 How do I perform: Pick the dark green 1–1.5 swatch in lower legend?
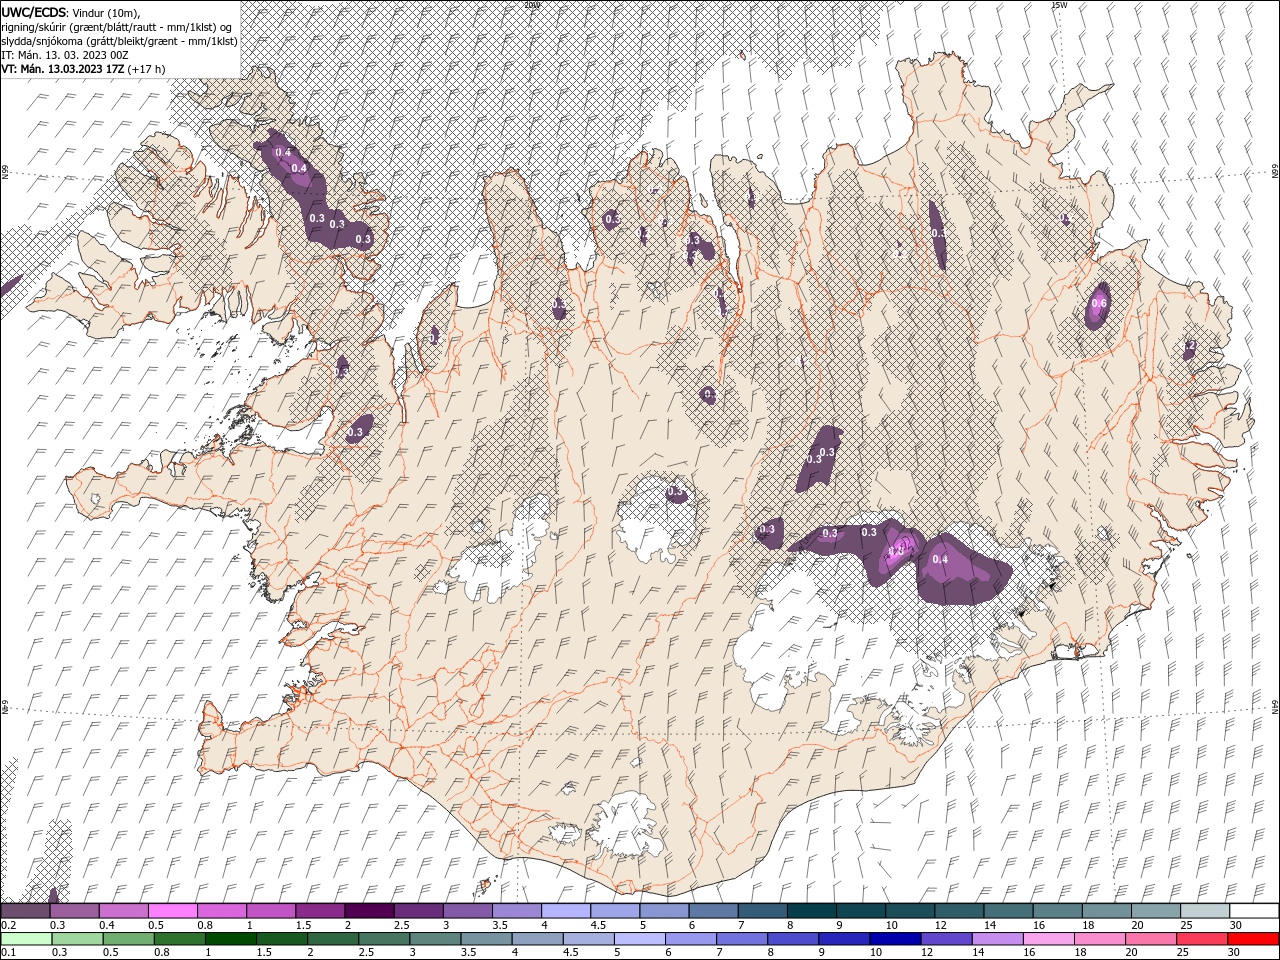click(231, 939)
